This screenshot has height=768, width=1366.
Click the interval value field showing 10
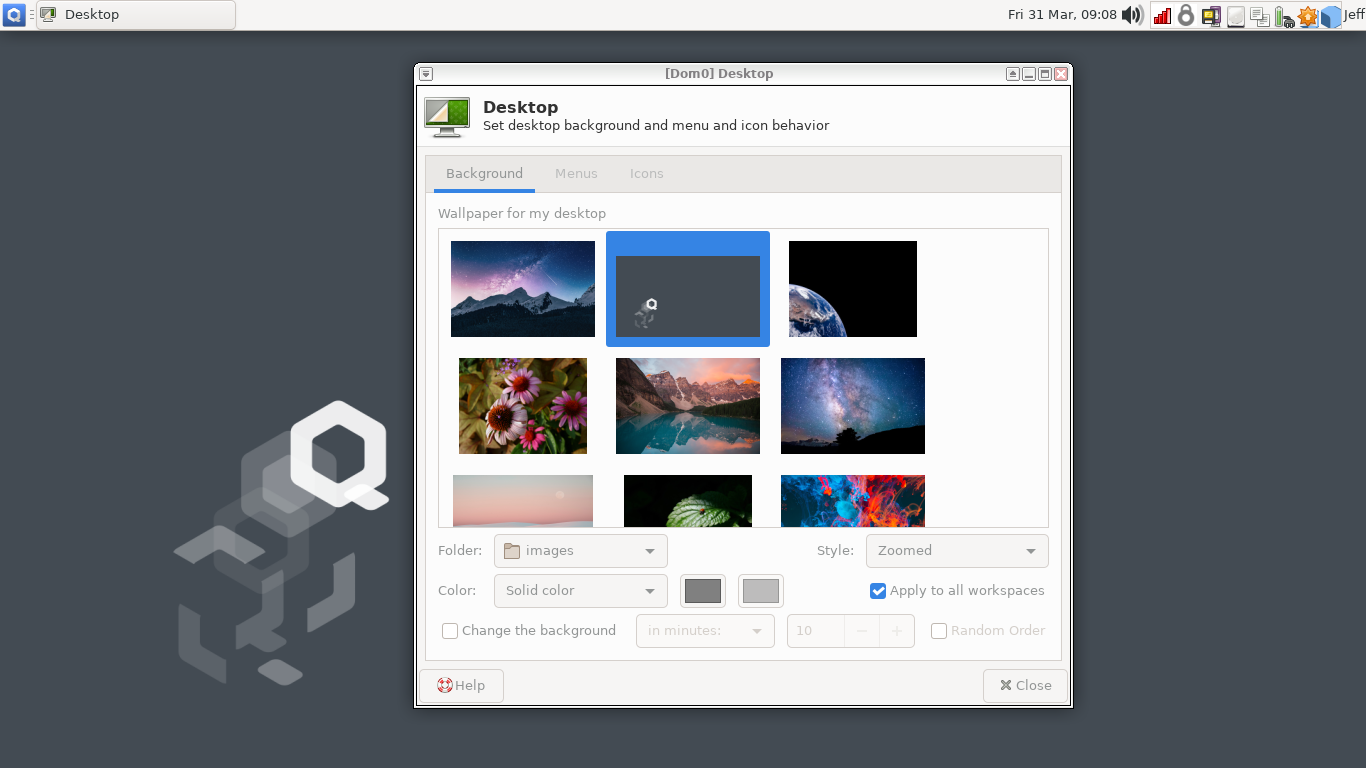click(x=816, y=631)
